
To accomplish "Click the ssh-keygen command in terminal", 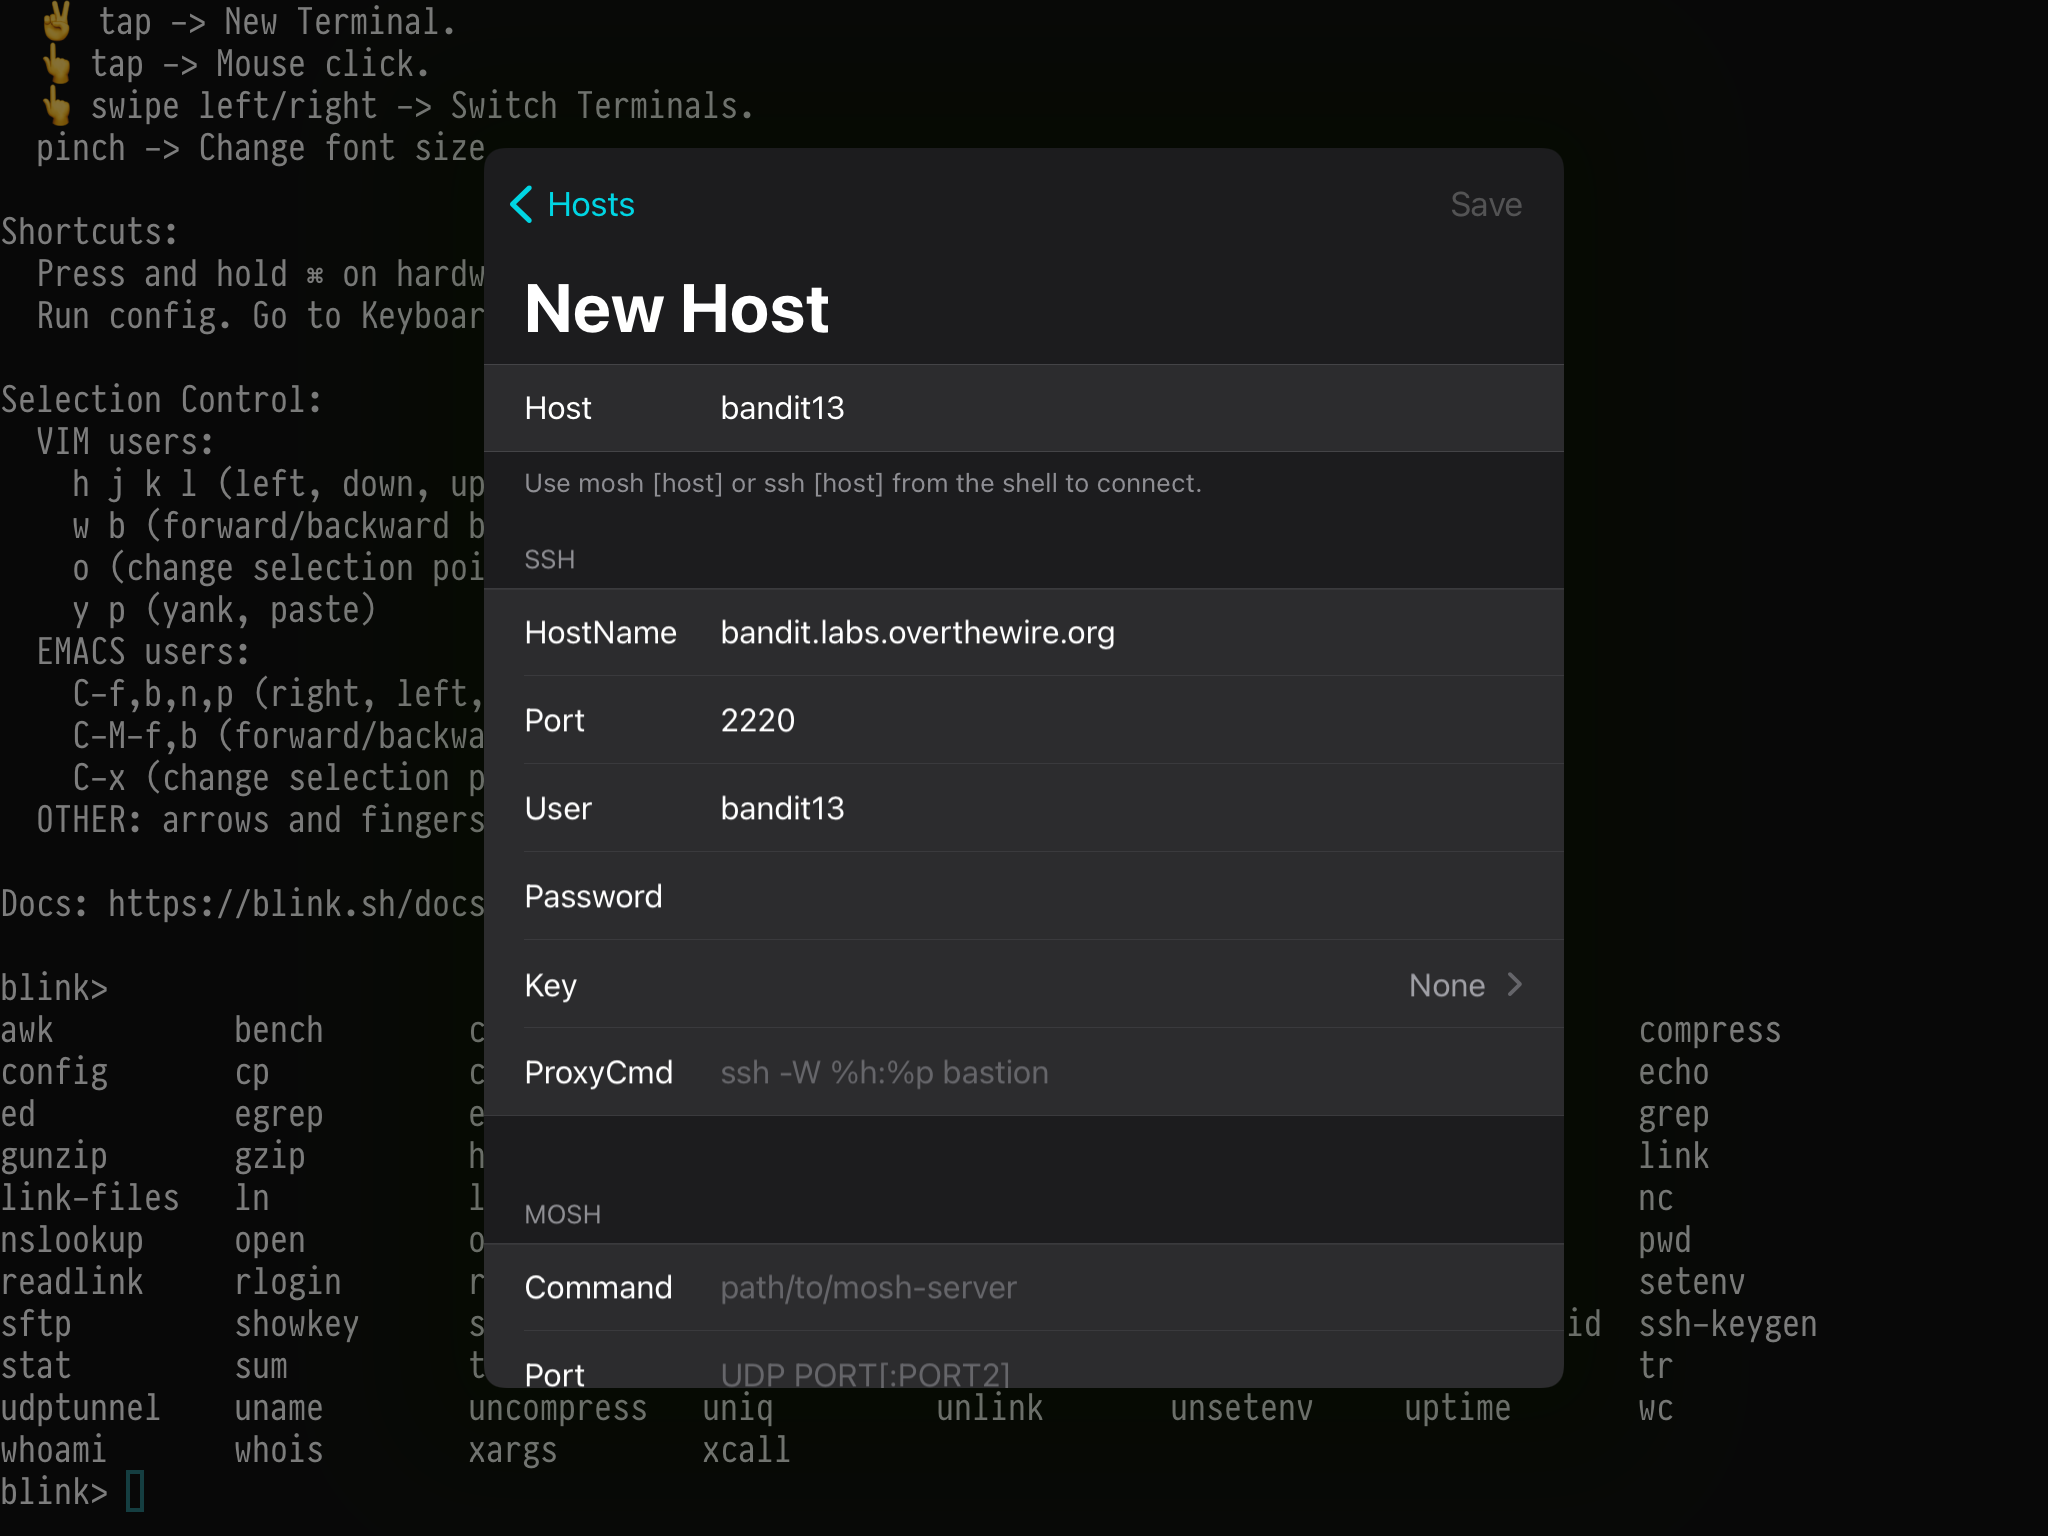I will click(x=1727, y=1324).
